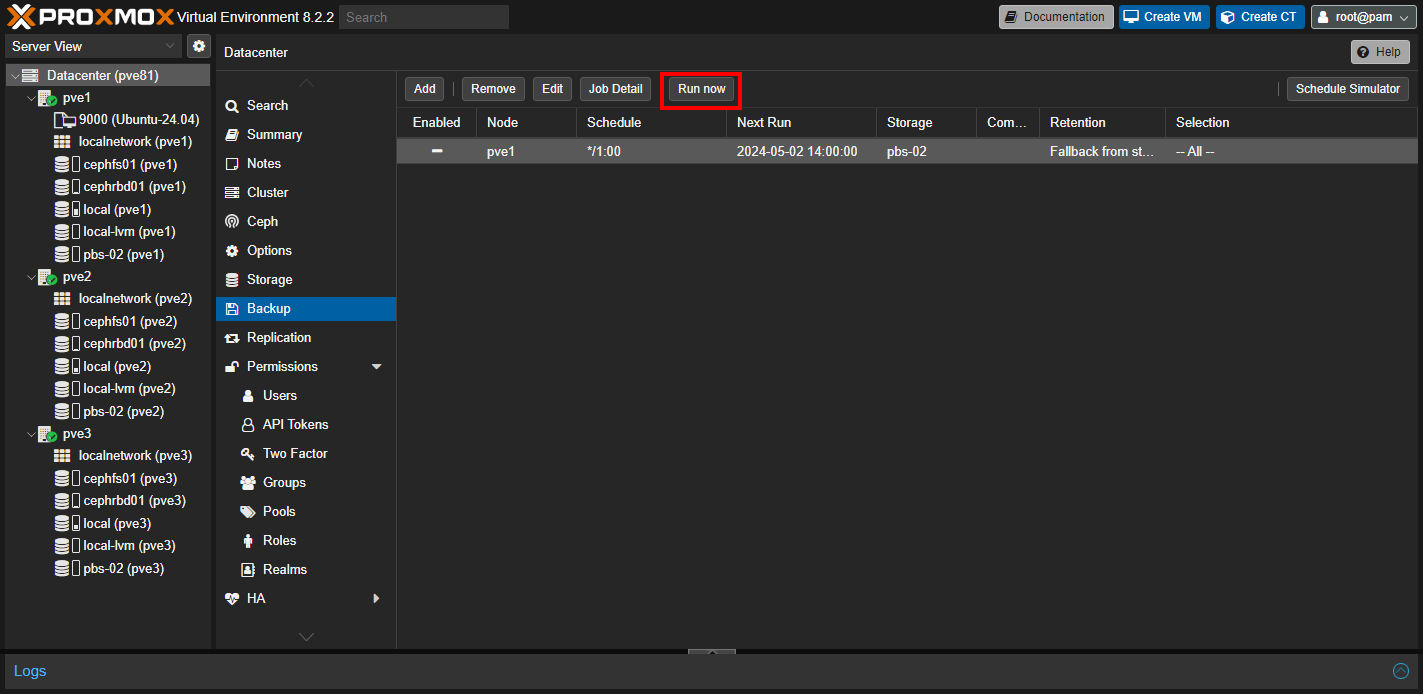Screen dimensions: 1423x694
Task: Click the Proxmox logo in the header
Action: coord(89,16)
